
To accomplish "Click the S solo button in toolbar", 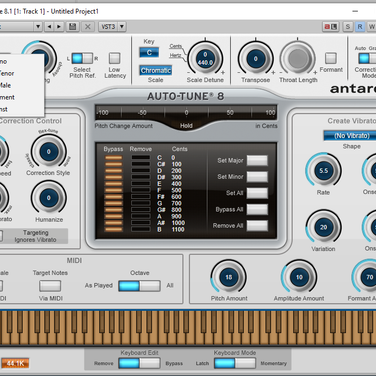I will pyautogui.click(x=348, y=27).
